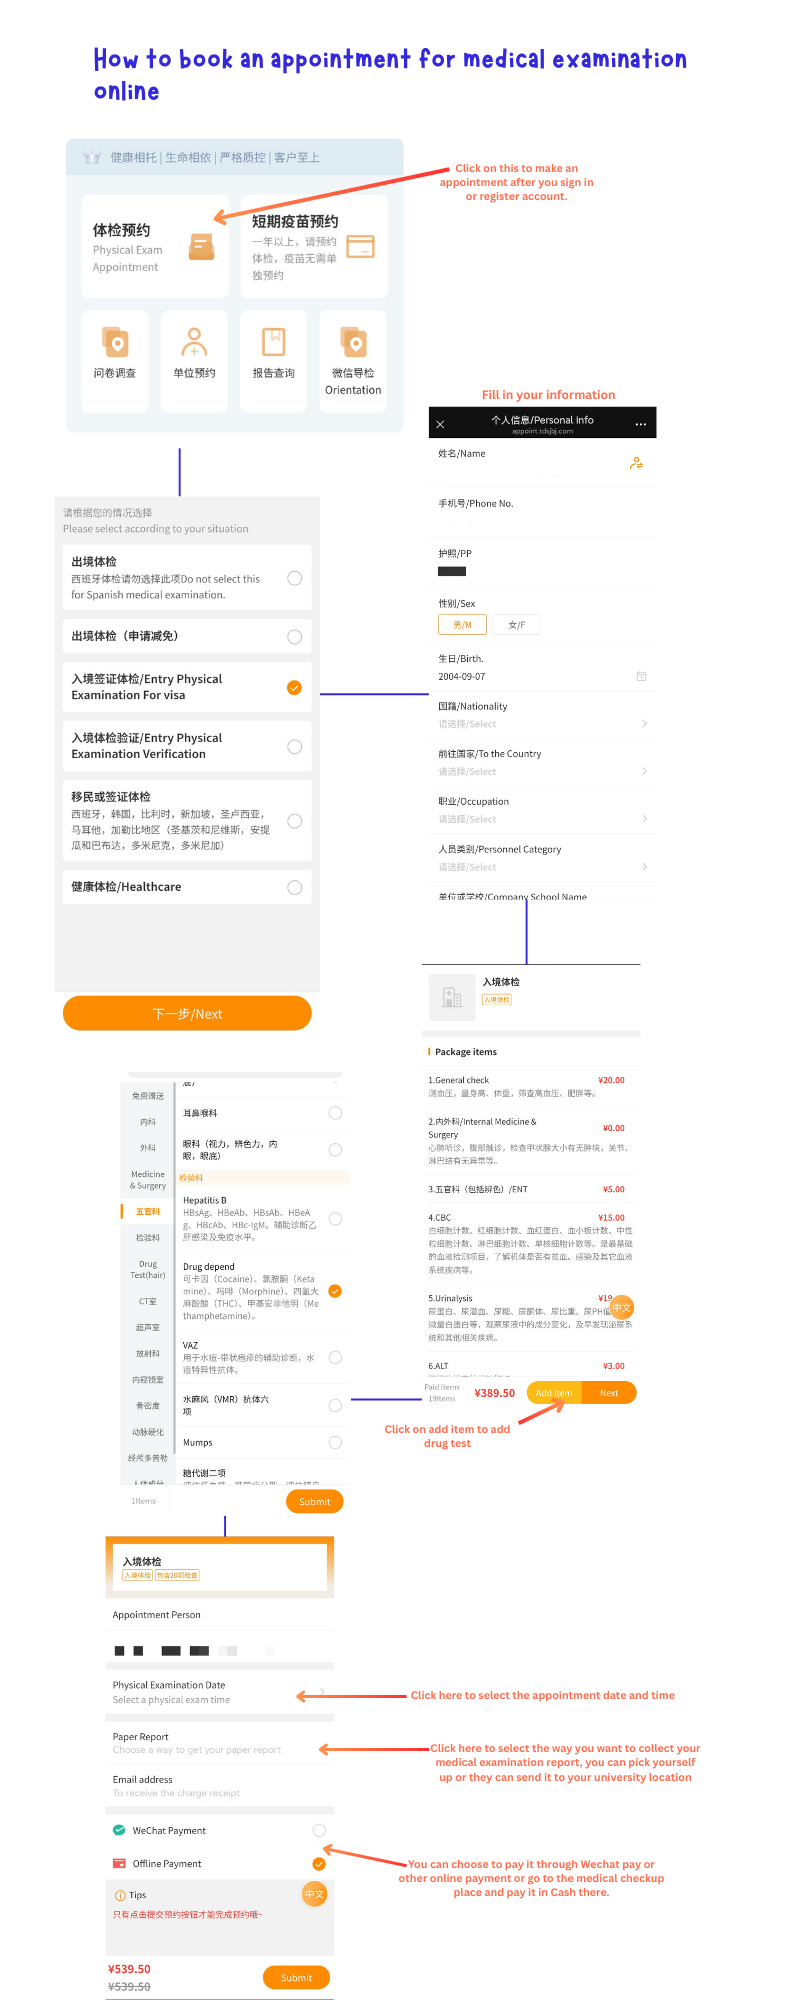Select the 男/M sex option

click(462, 624)
